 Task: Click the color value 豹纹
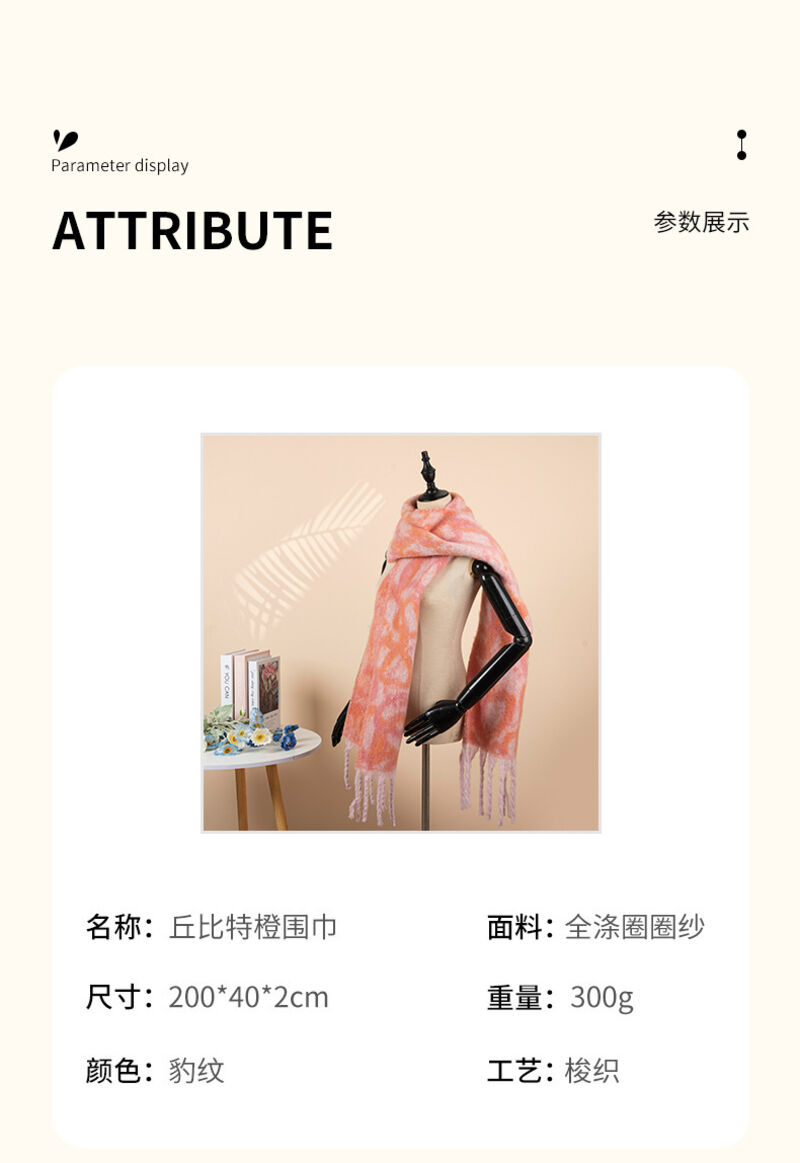196,1070
